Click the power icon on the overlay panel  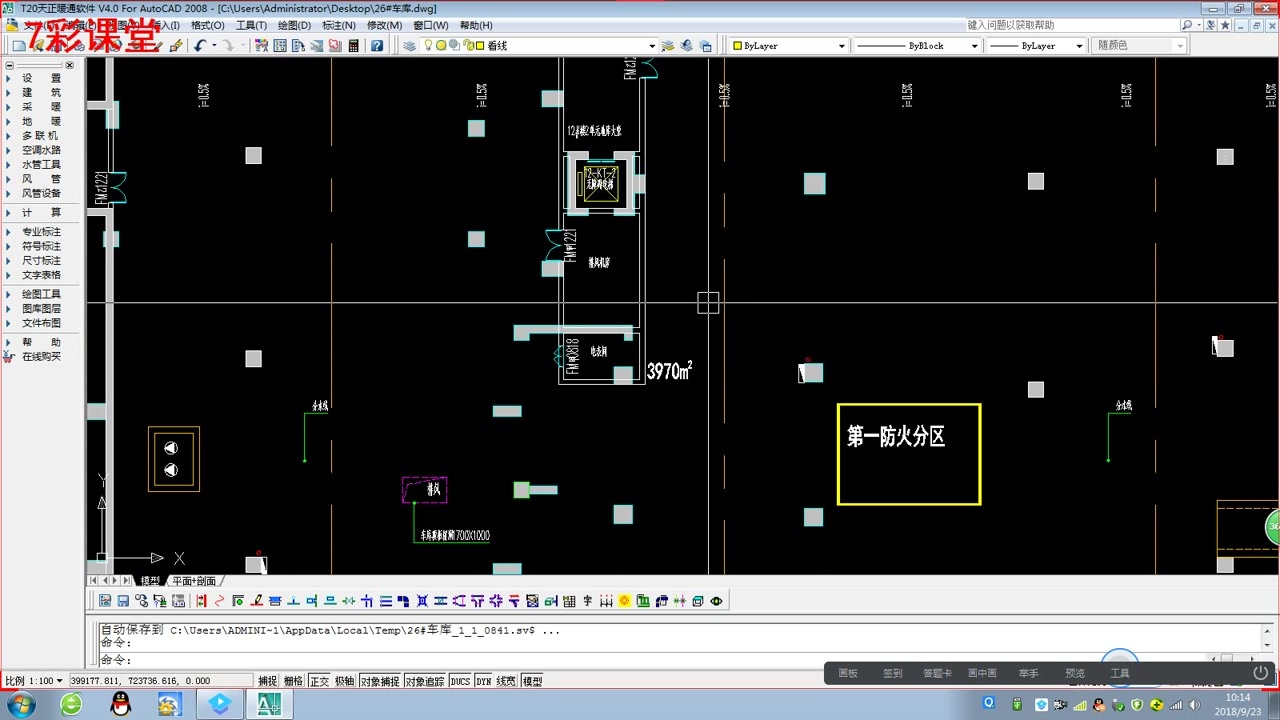pos(1260,673)
